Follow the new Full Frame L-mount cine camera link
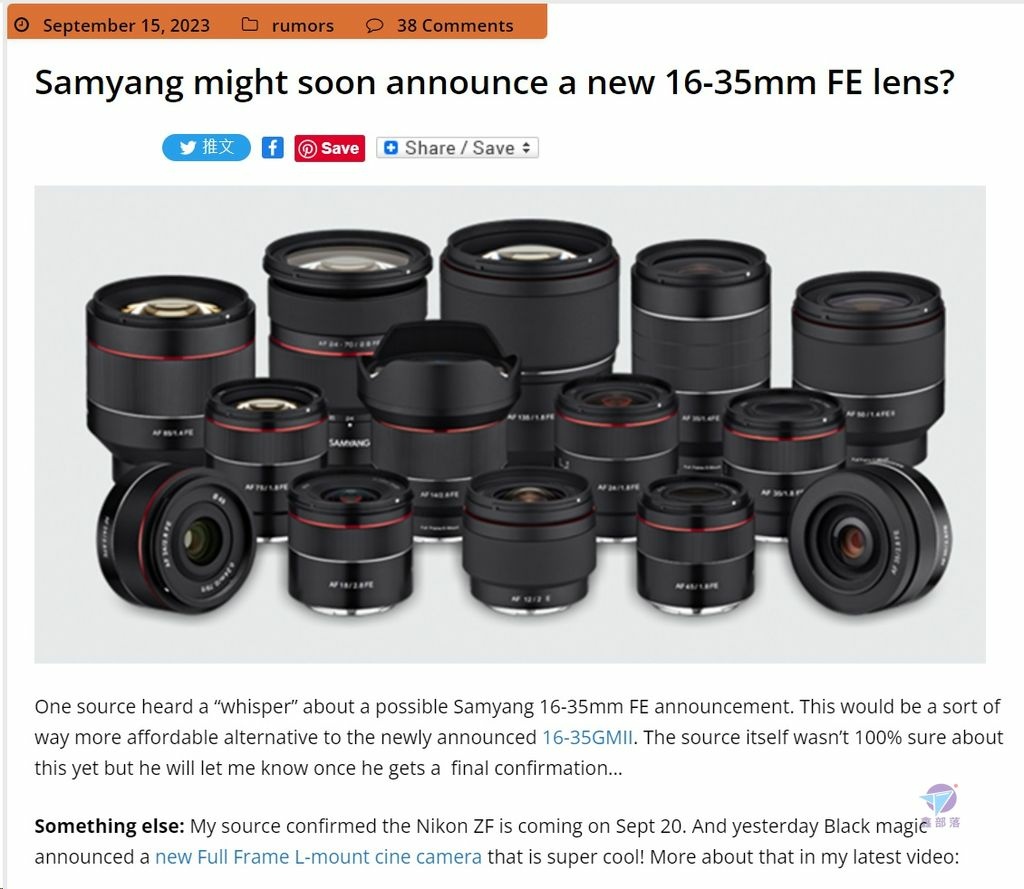The width and height of the screenshot is (1024, 889). (318, 856)
